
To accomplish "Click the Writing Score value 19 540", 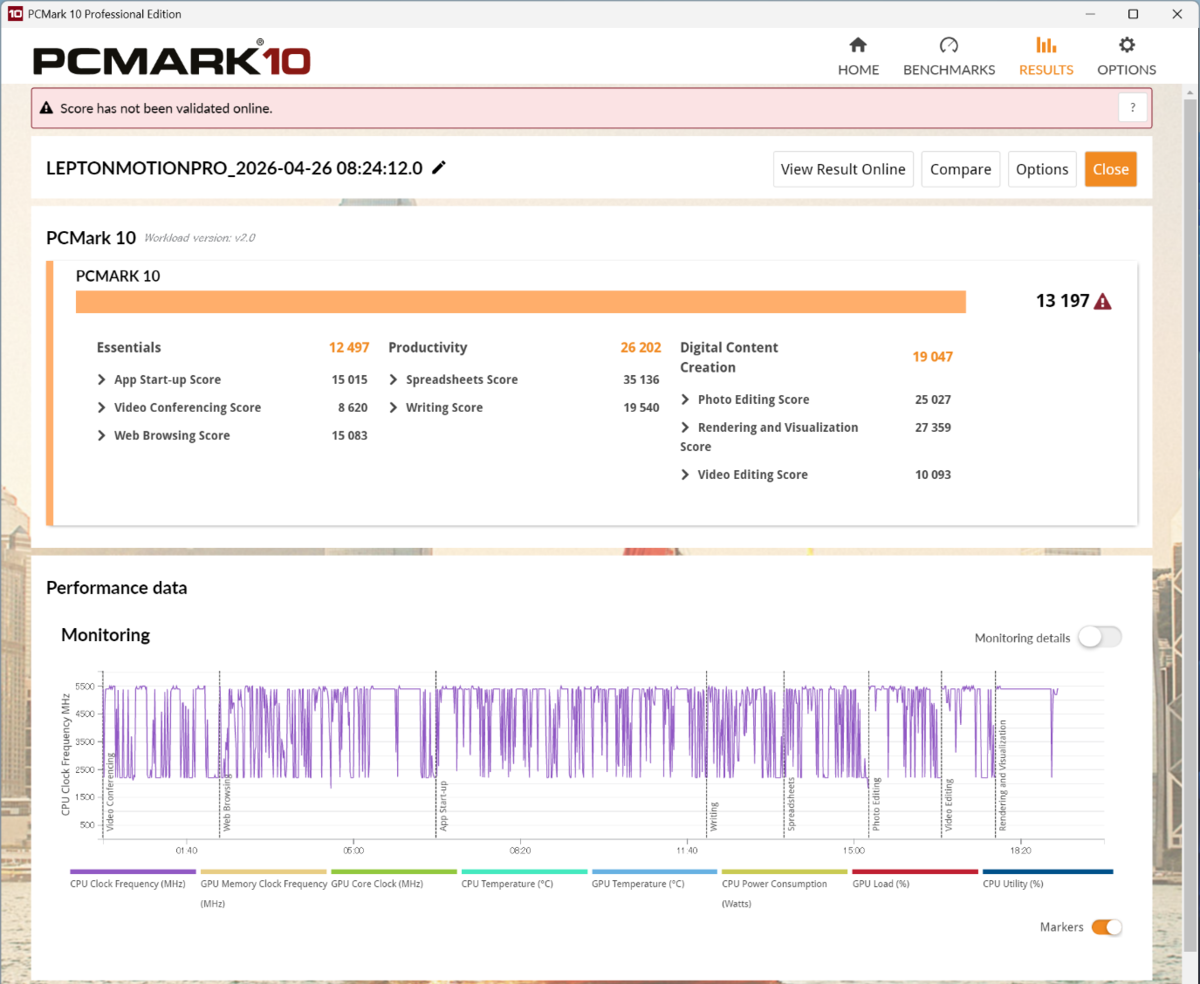I will [x=642, y=408].
